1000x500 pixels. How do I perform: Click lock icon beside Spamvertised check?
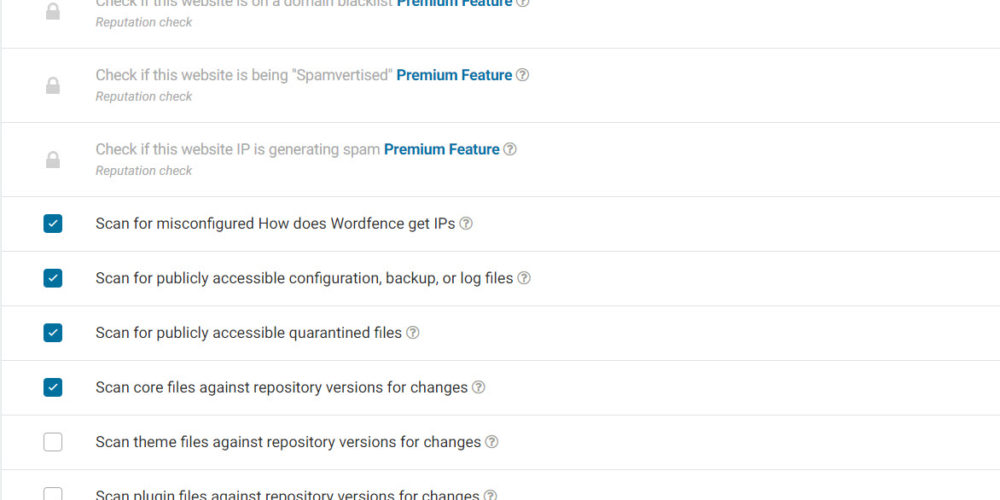click(x=53, y=86)
